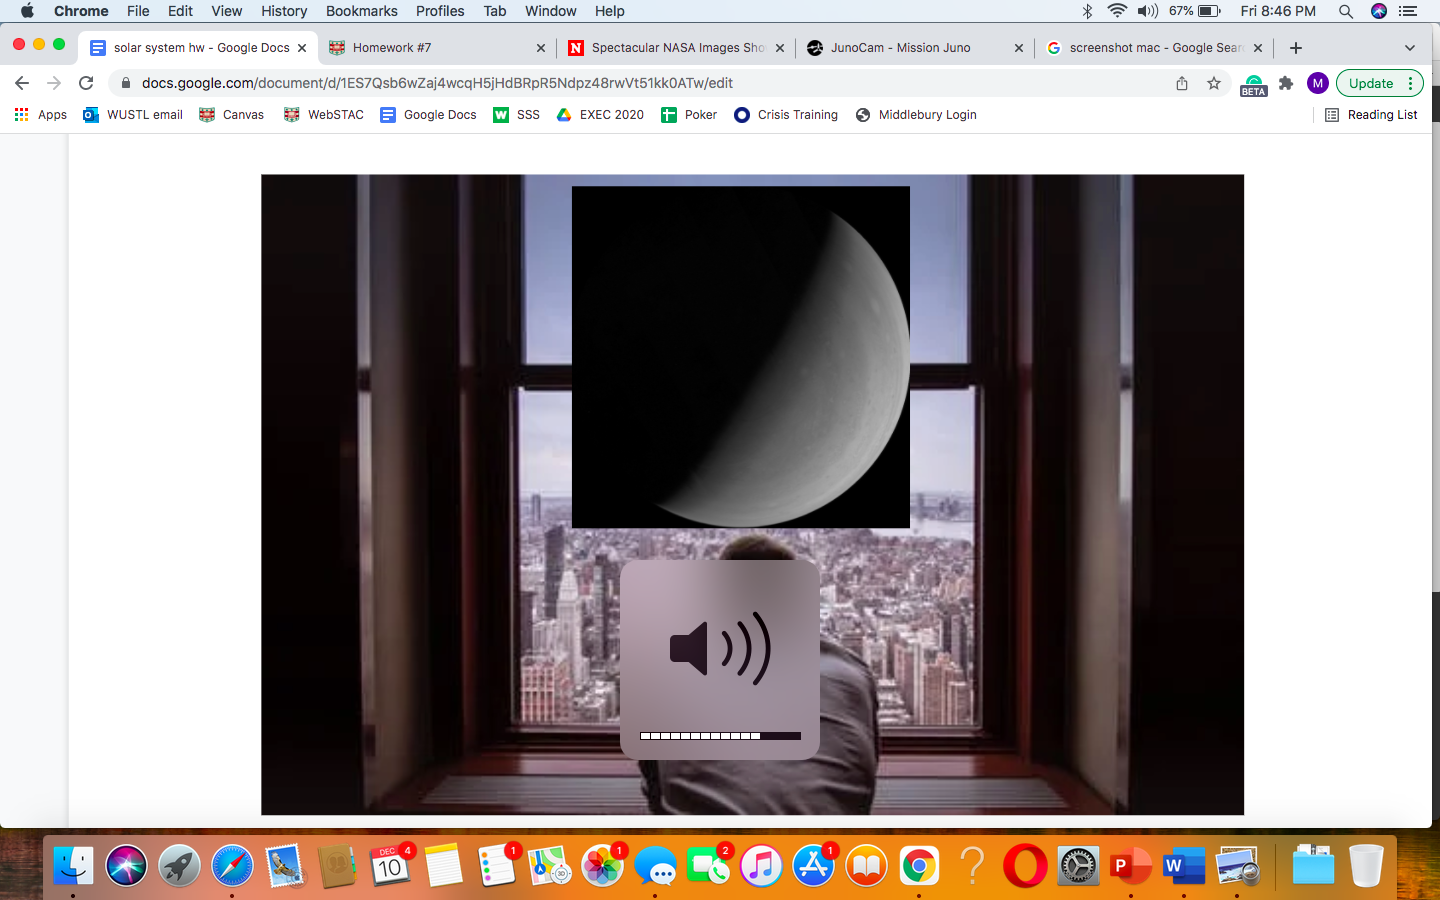Open the Bookmarks menu

pyautogui.click(x=361, y=11)
